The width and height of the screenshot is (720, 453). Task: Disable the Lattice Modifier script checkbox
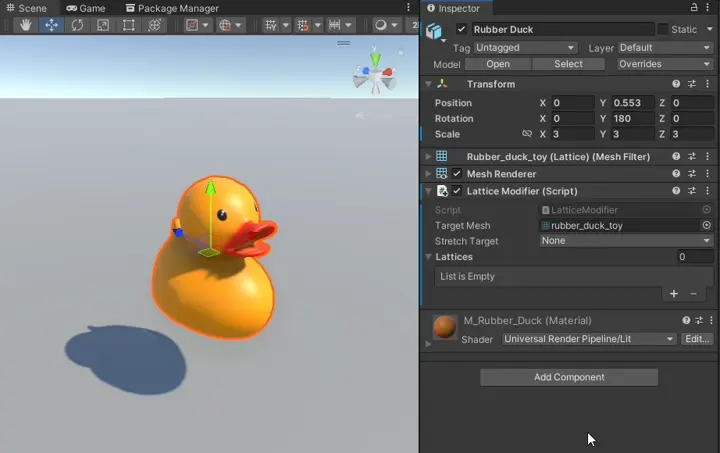click(456, 190)
